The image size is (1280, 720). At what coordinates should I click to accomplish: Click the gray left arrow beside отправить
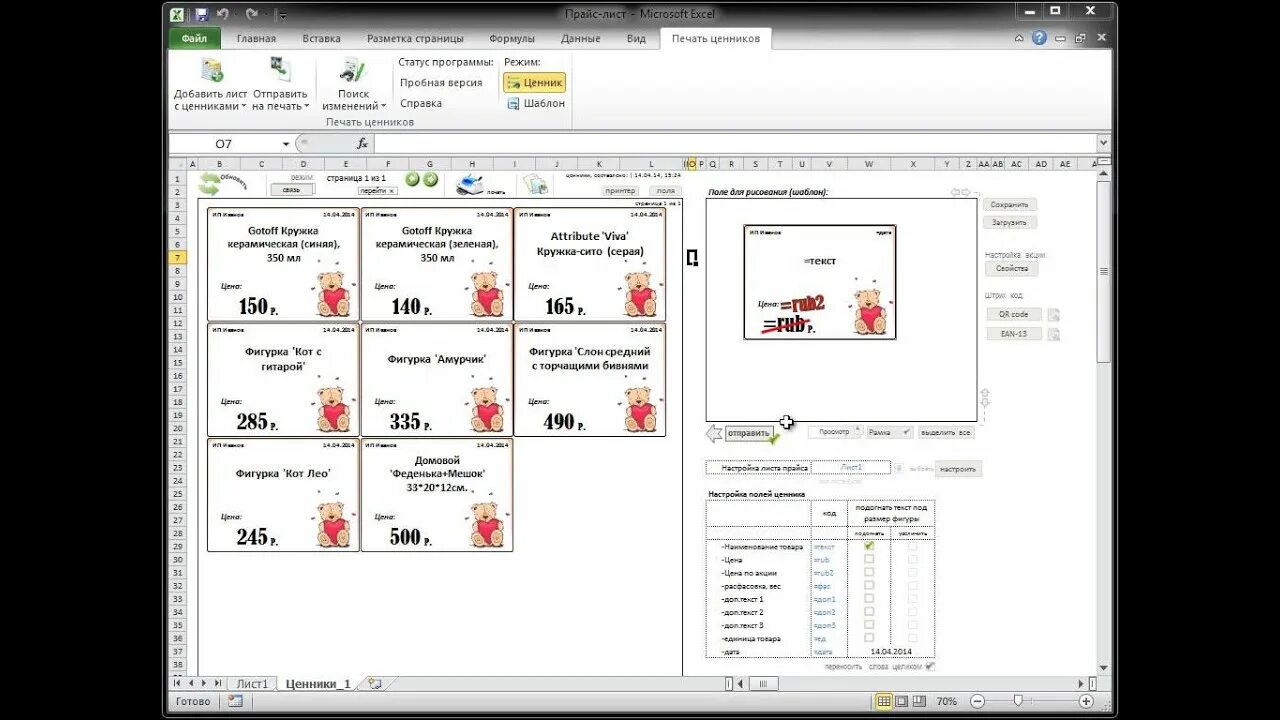point(714,433)
